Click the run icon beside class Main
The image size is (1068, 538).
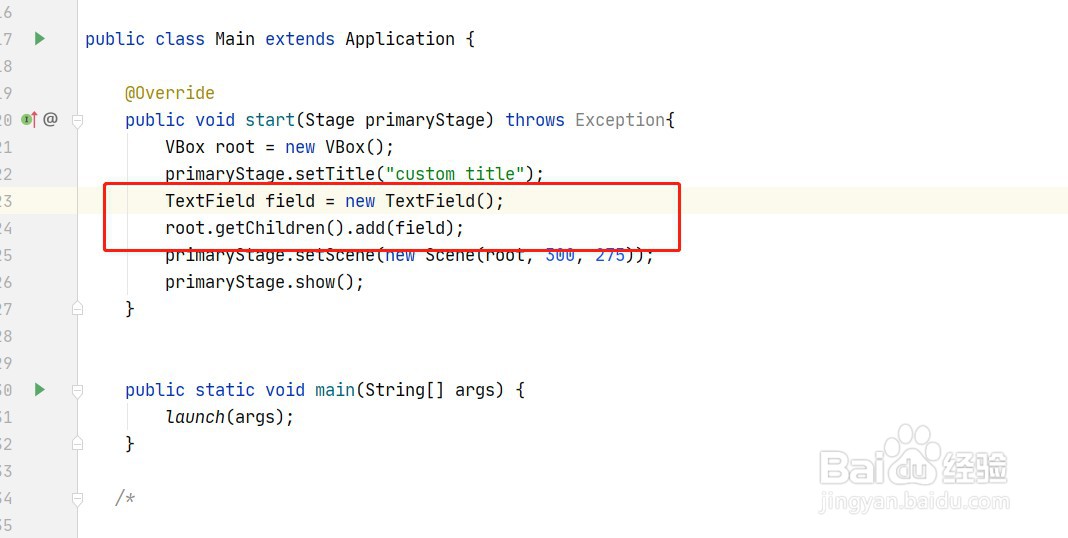click(40, 39)
